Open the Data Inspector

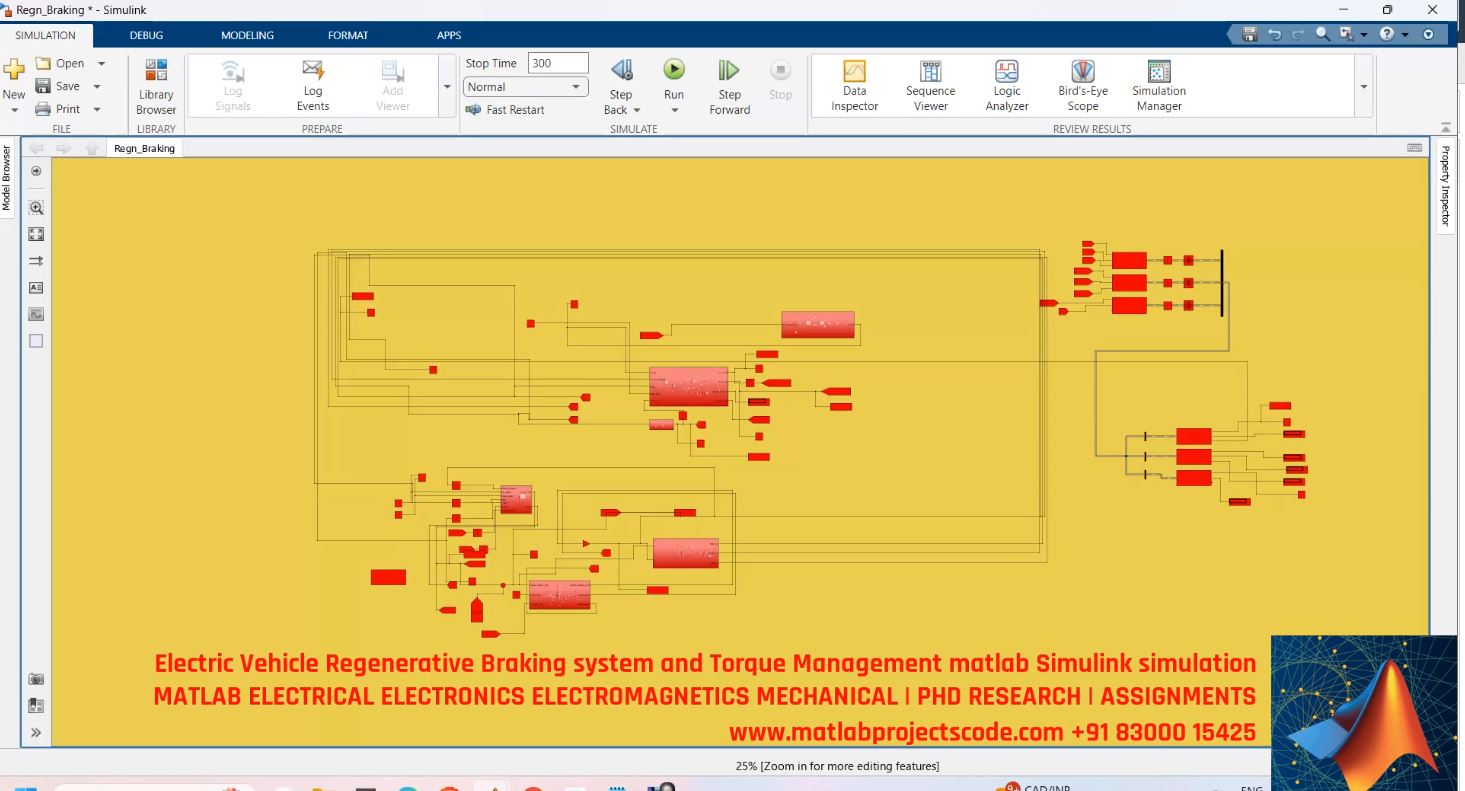pos(853,85)
